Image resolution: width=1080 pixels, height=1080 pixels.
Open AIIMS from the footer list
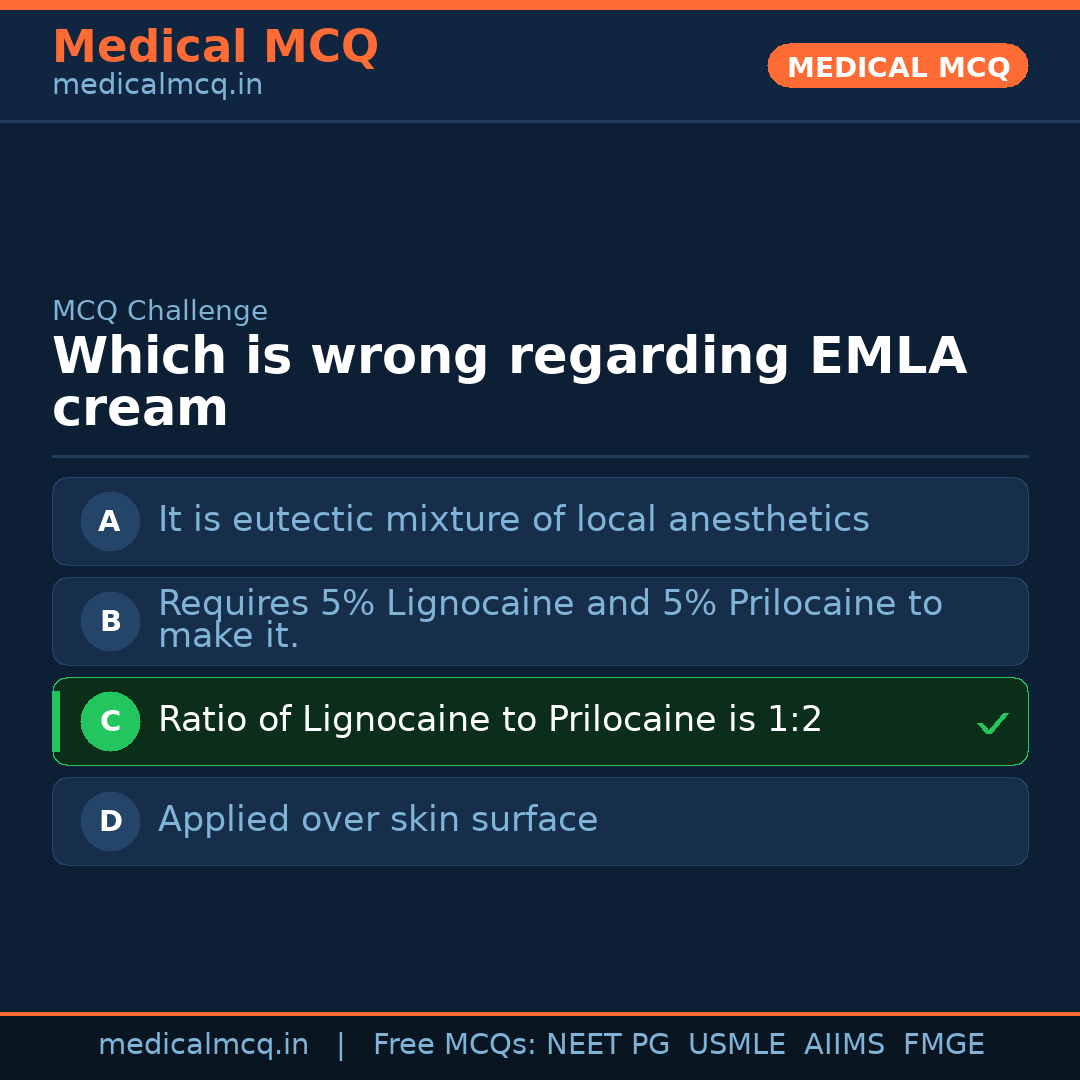tap(844, 1045)
